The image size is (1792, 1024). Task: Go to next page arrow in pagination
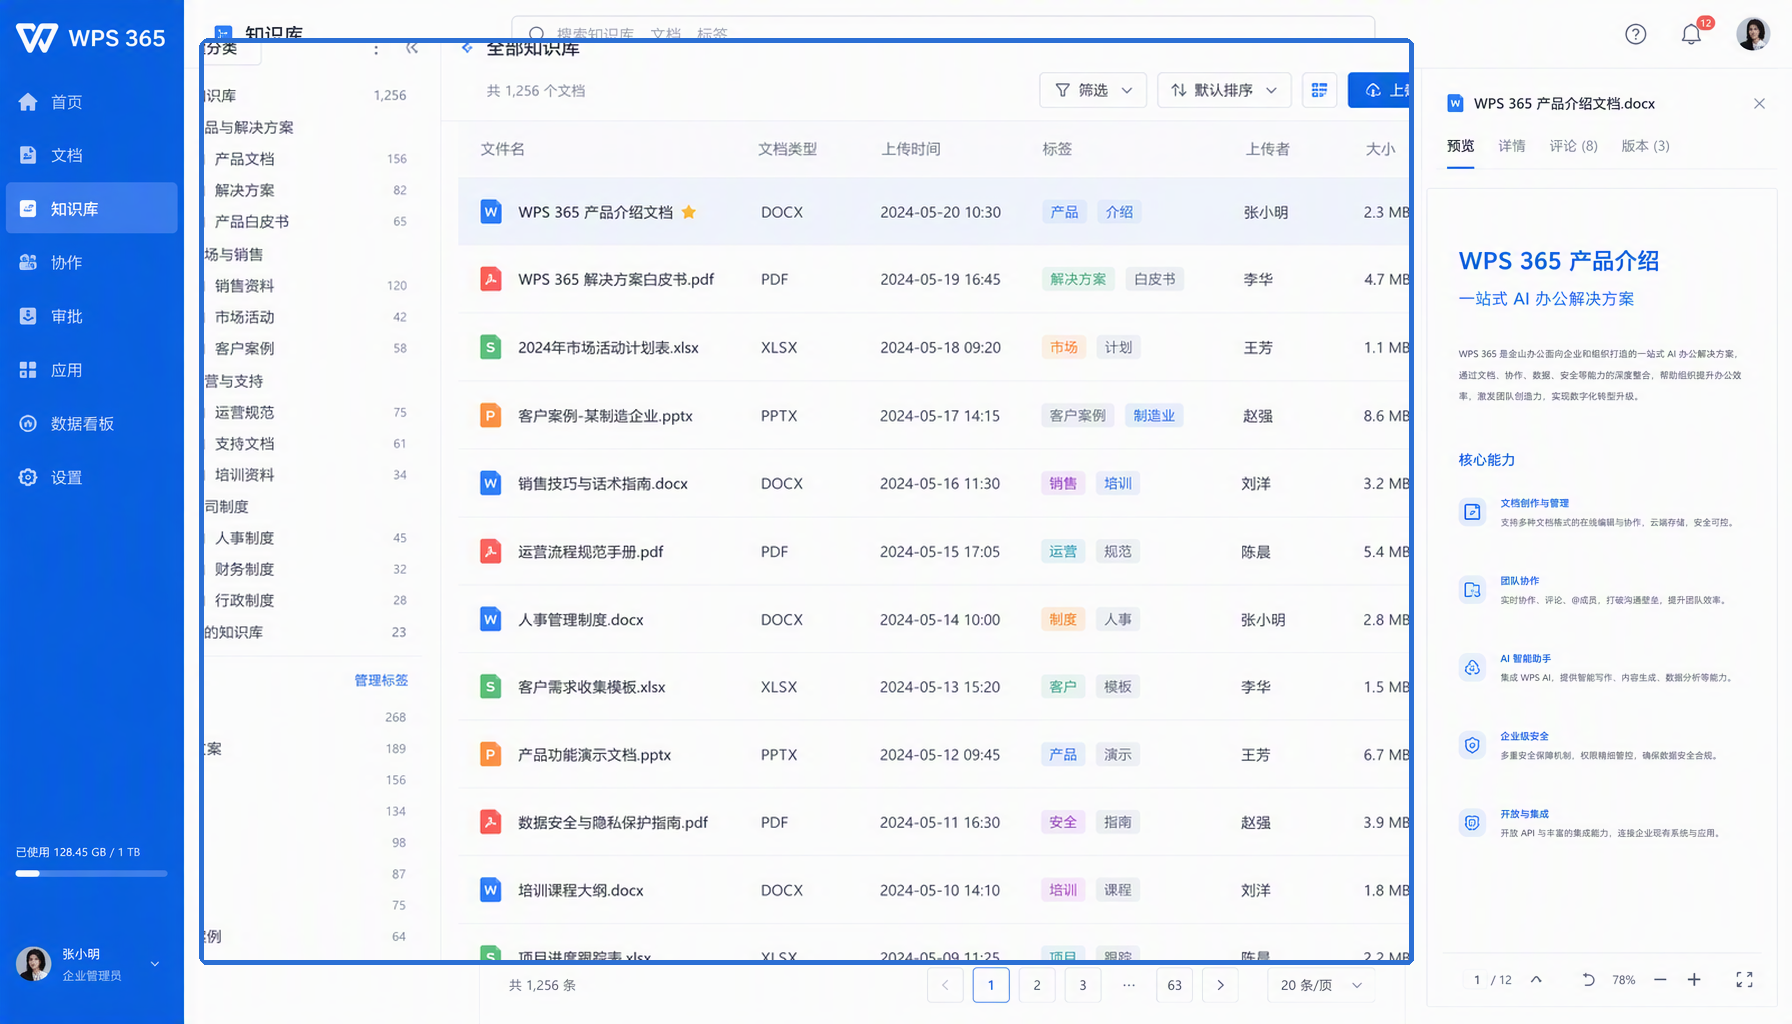coord(1220,985)
